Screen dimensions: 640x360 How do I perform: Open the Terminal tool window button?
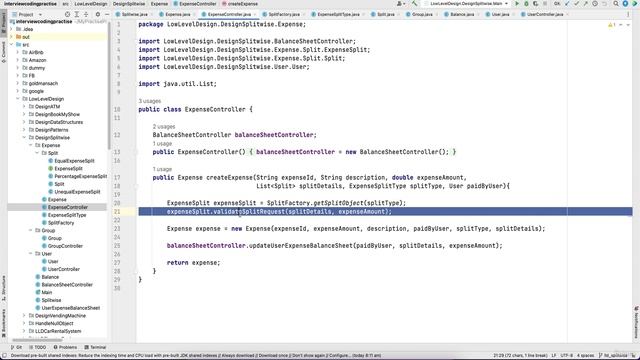click(x=96, y=347)
